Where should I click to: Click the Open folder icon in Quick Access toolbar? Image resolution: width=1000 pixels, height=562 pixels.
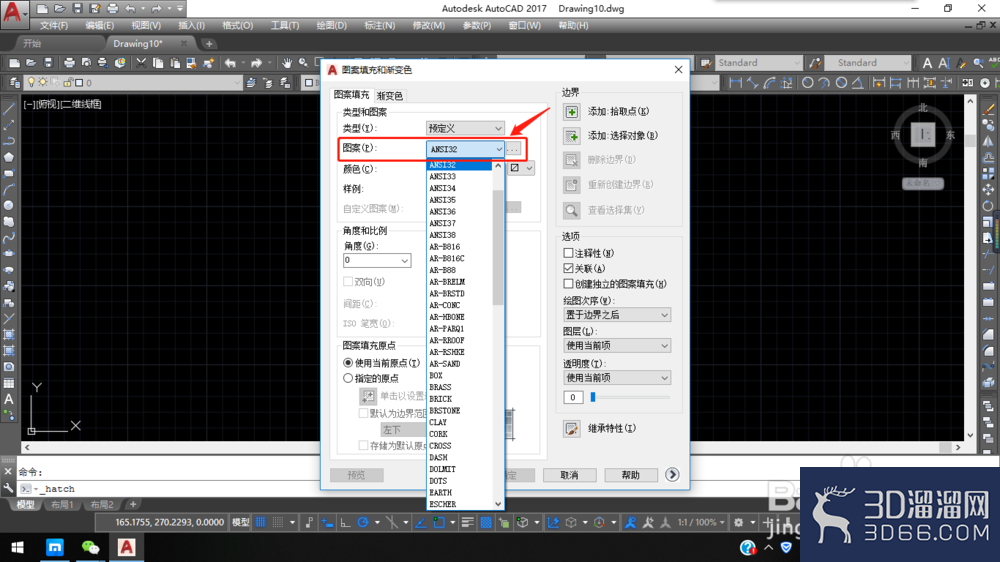(x=59, y=9)
